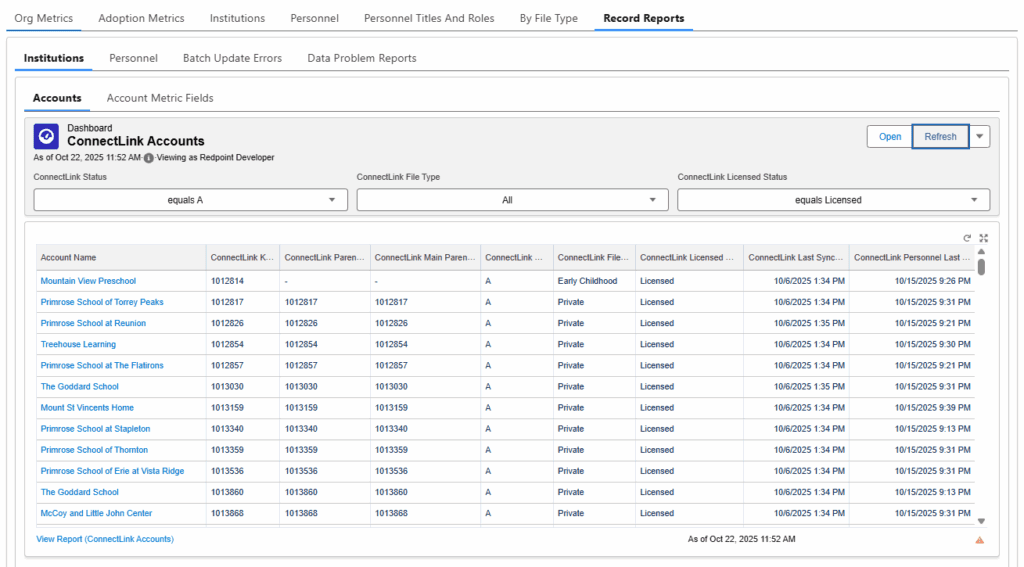Open Treehouse Learning account link

click(78, 344)
